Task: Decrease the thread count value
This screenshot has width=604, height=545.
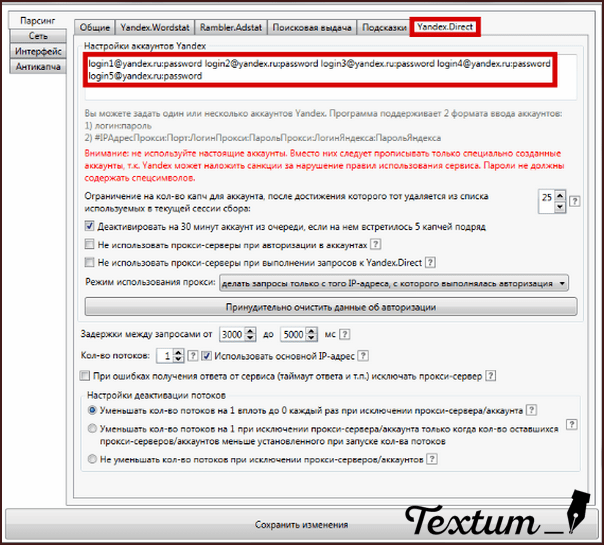Action: tap(178, 359)
